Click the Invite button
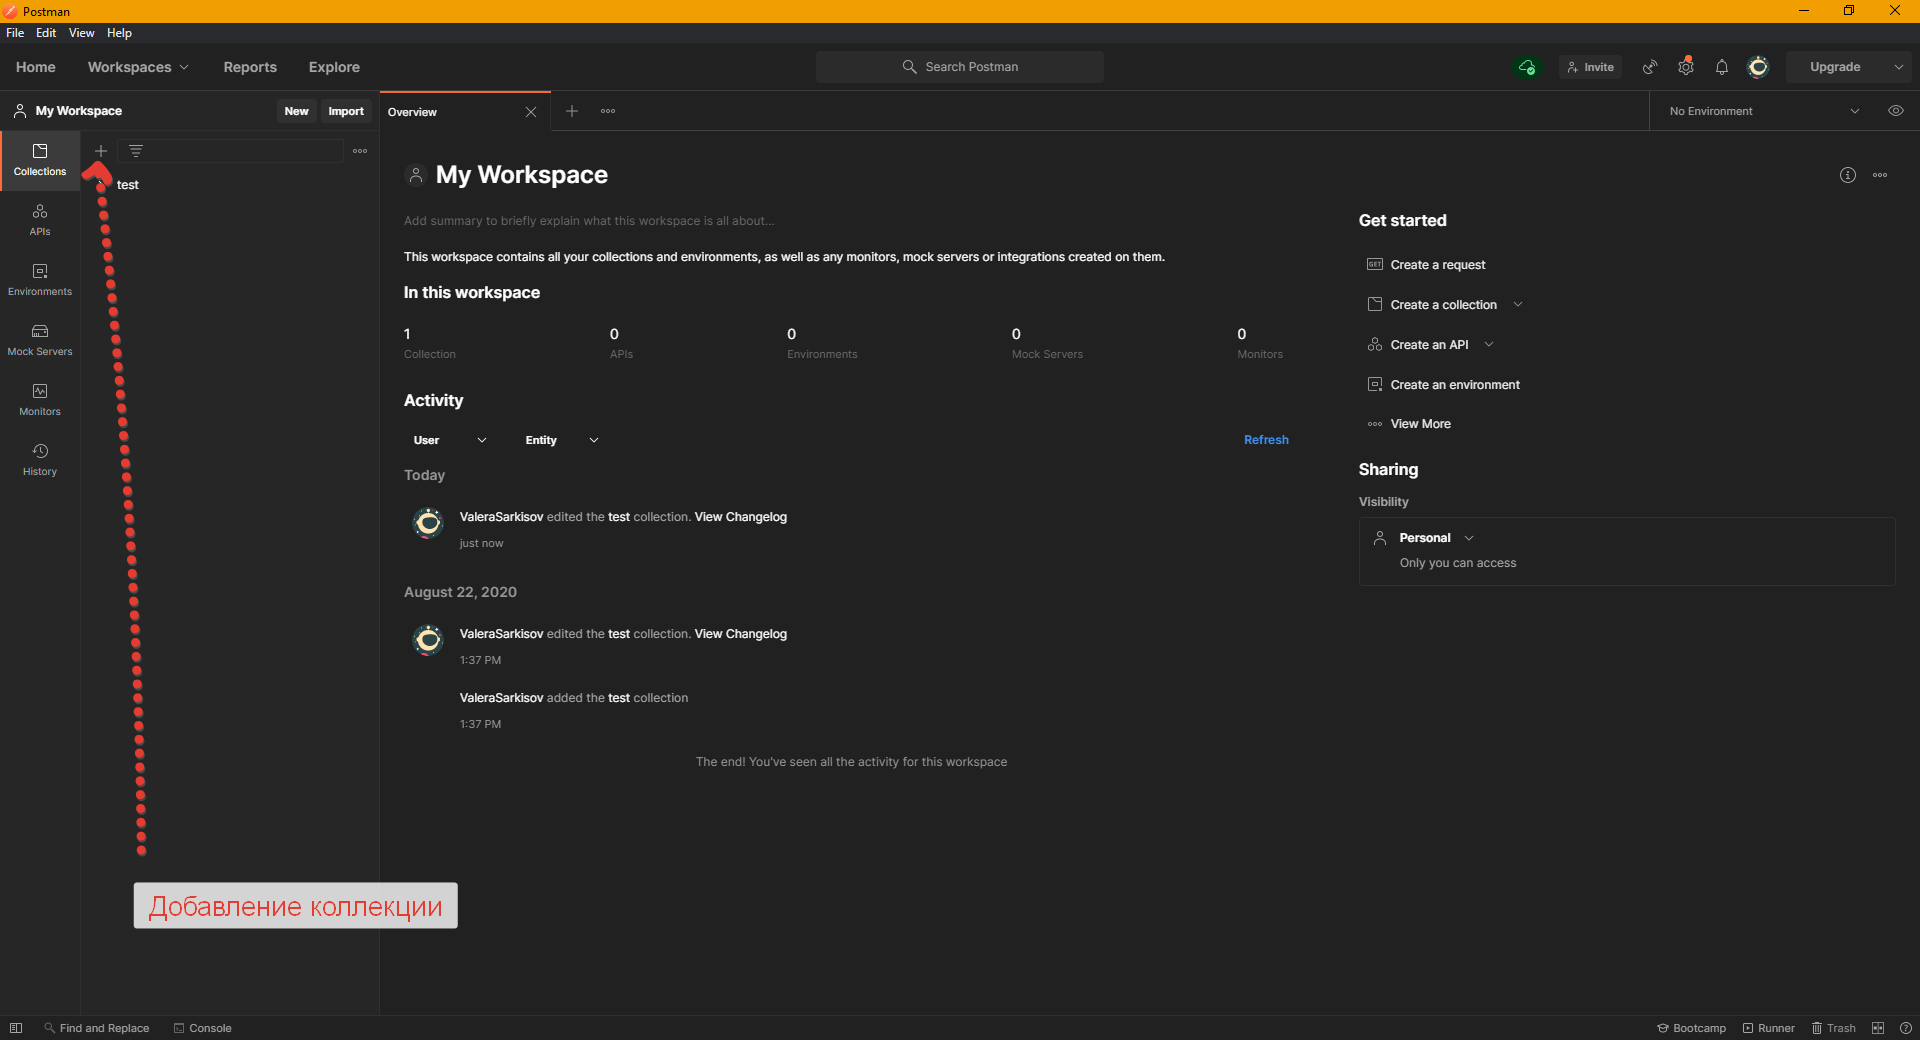This screenshot has width=1920, height=1040. [1590, 67]
